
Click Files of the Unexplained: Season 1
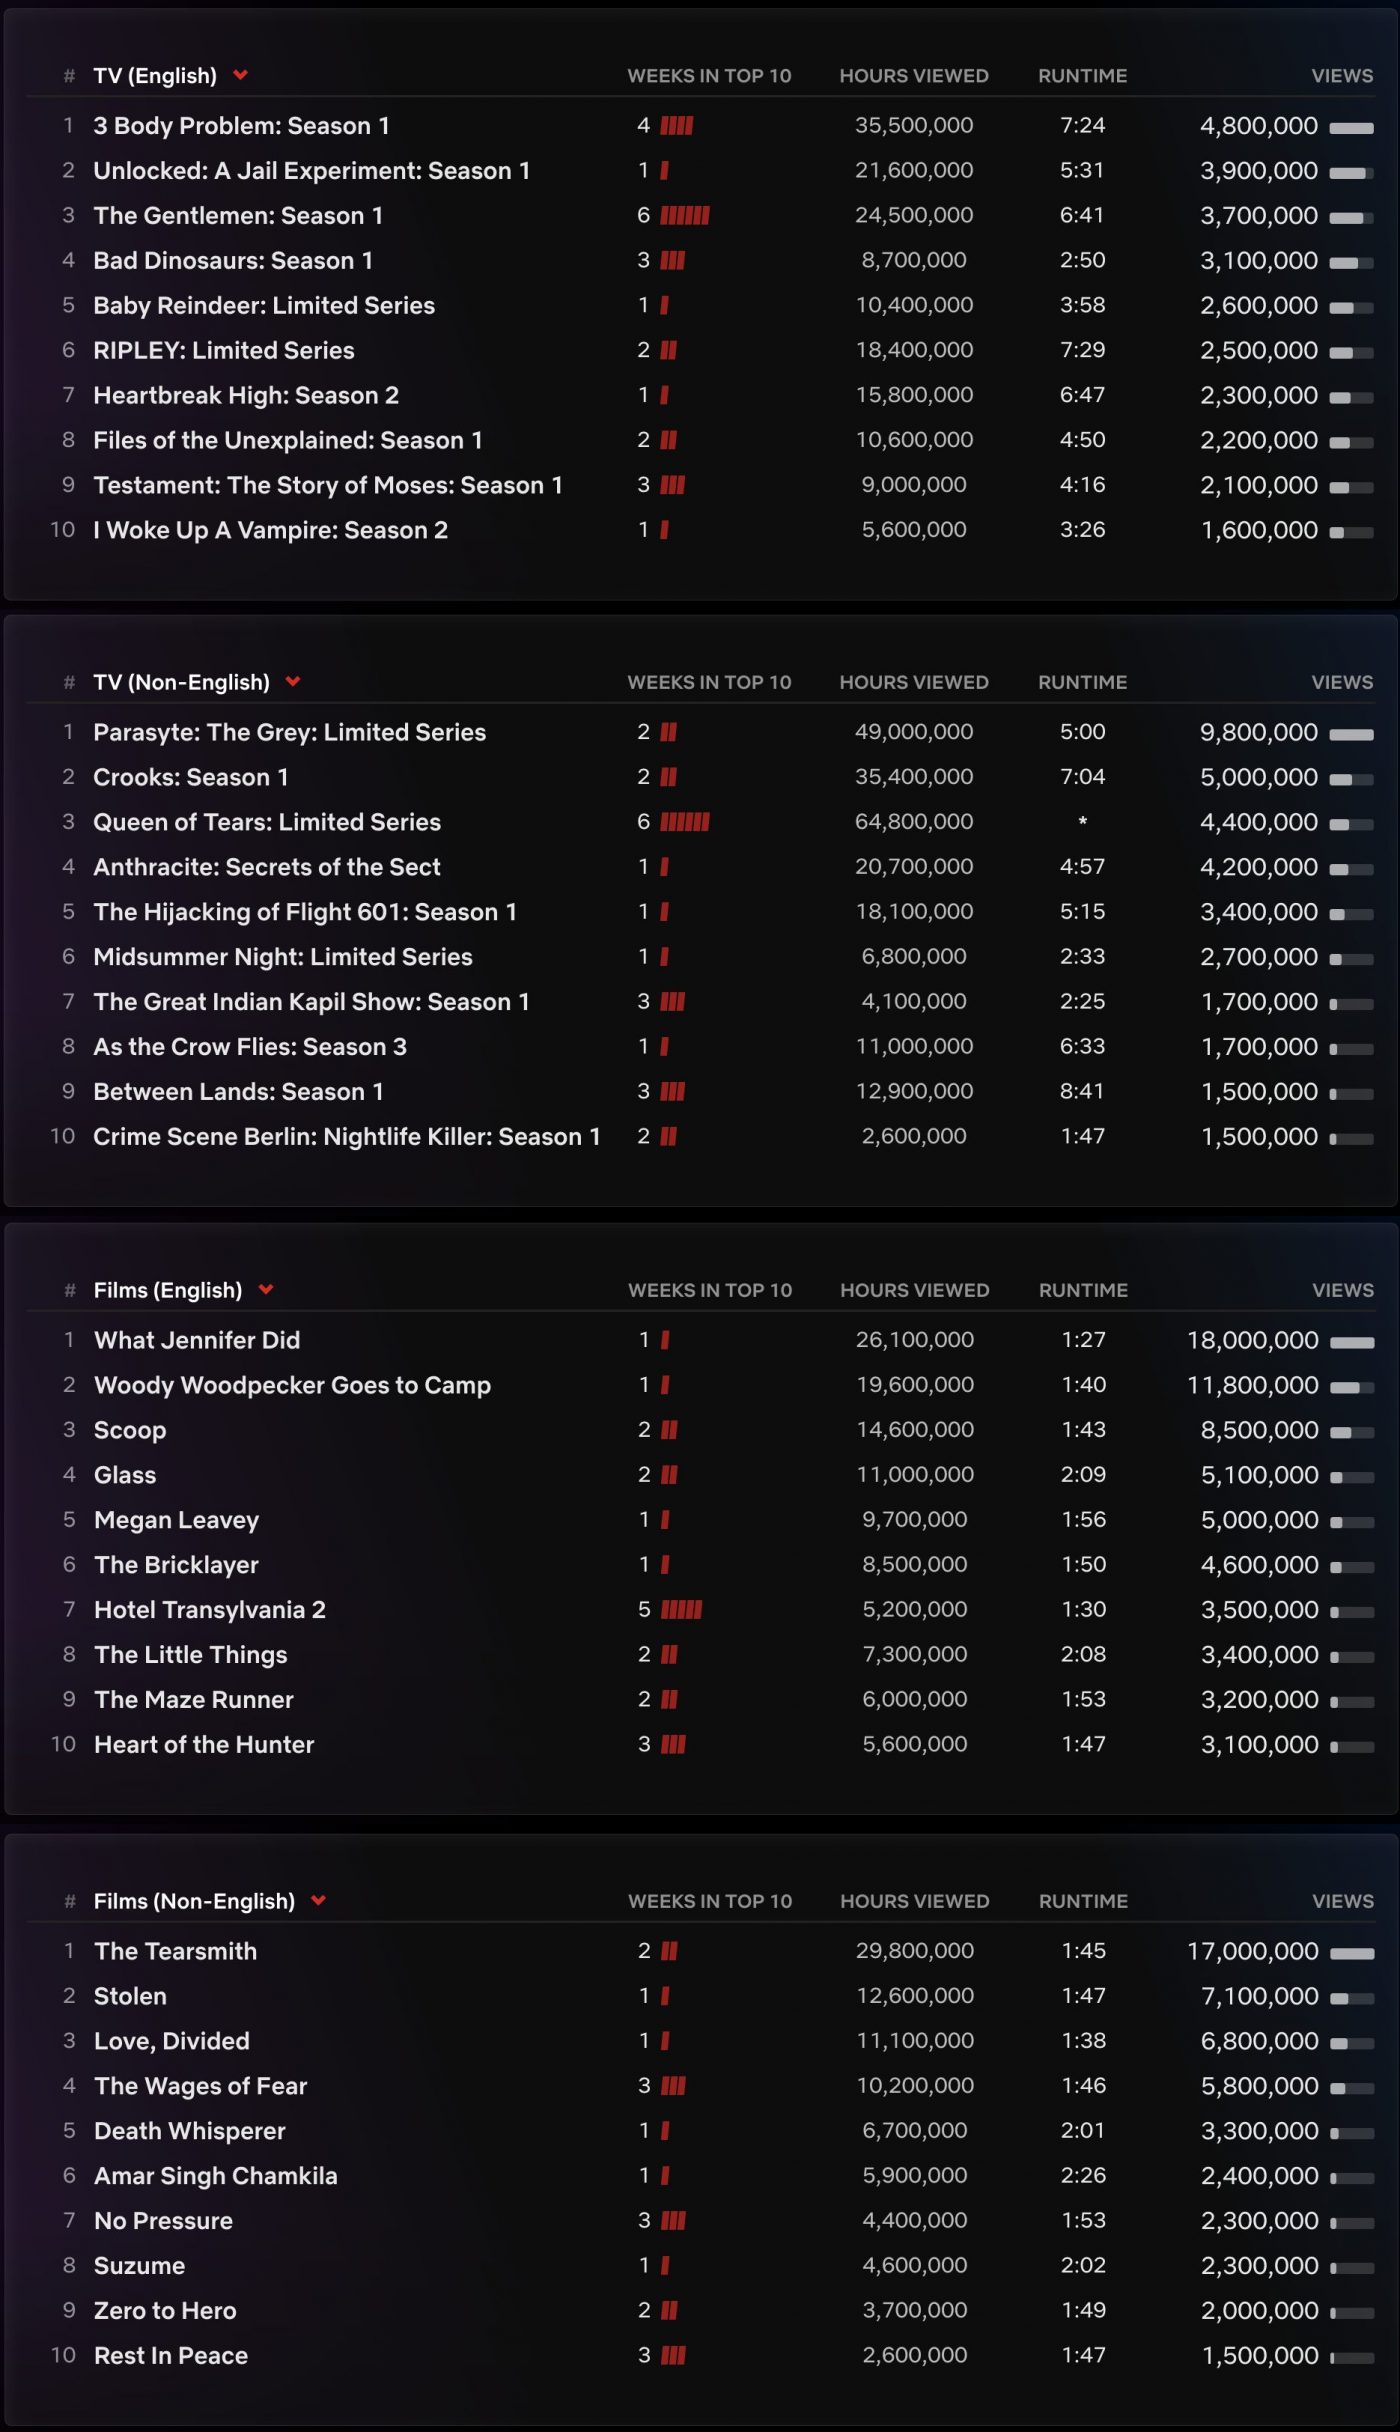[x=288, y=441]
